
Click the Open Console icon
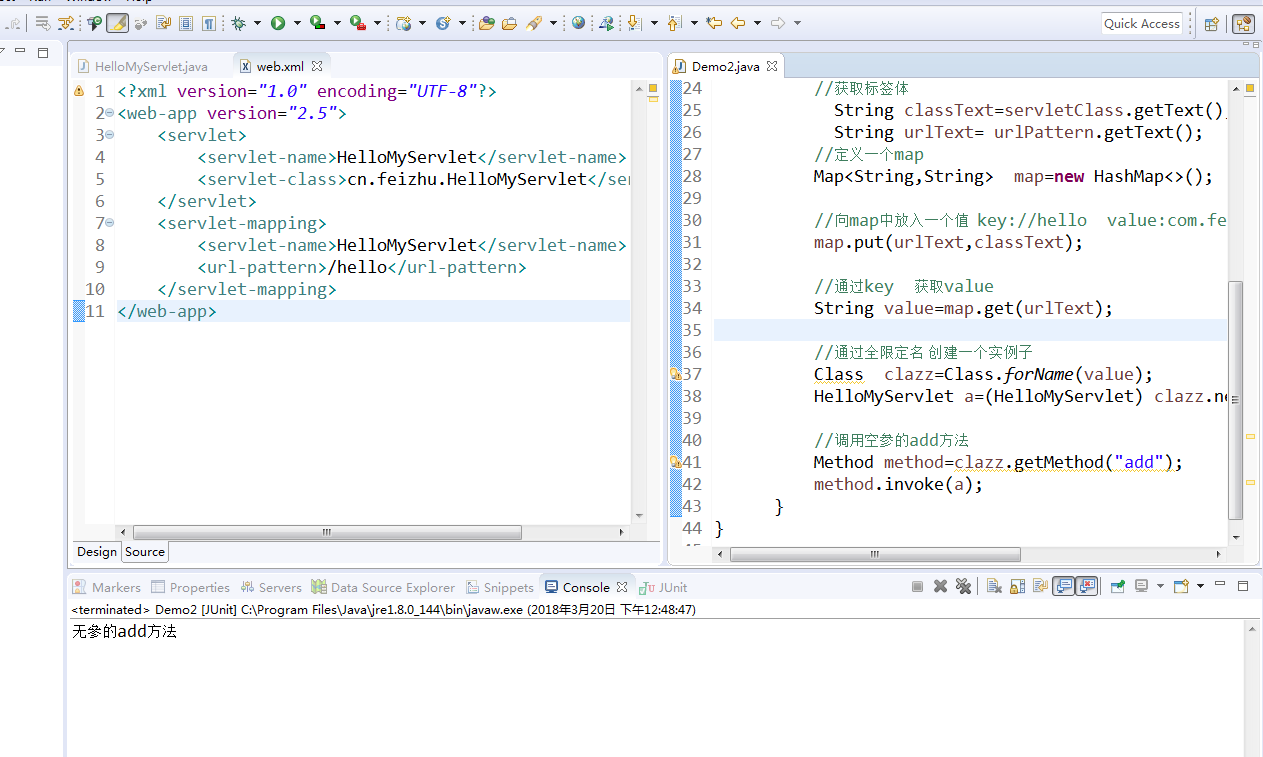pos(1180,587)
